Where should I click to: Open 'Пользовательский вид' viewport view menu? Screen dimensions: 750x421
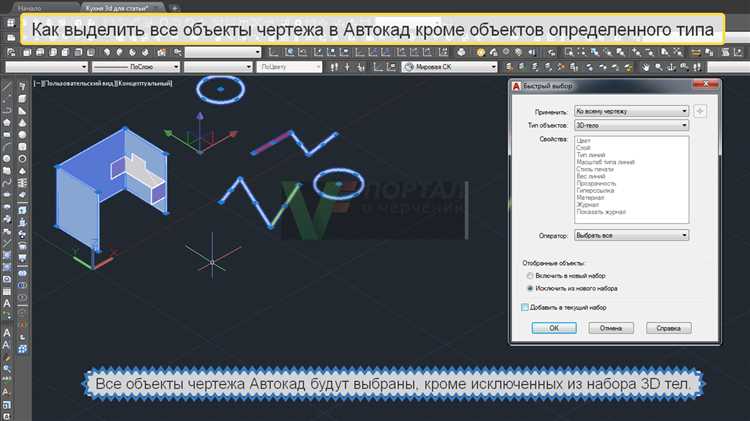(x=78, y=83)
